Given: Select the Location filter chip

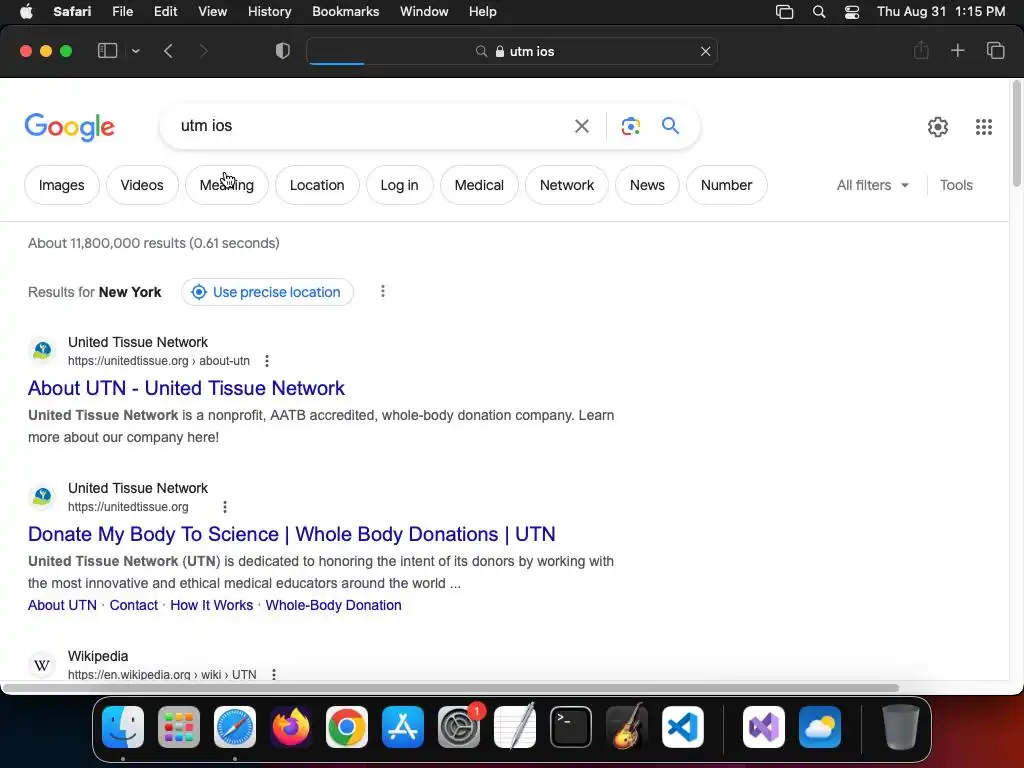Looking at the screenshot, I should tap(317, 185).
